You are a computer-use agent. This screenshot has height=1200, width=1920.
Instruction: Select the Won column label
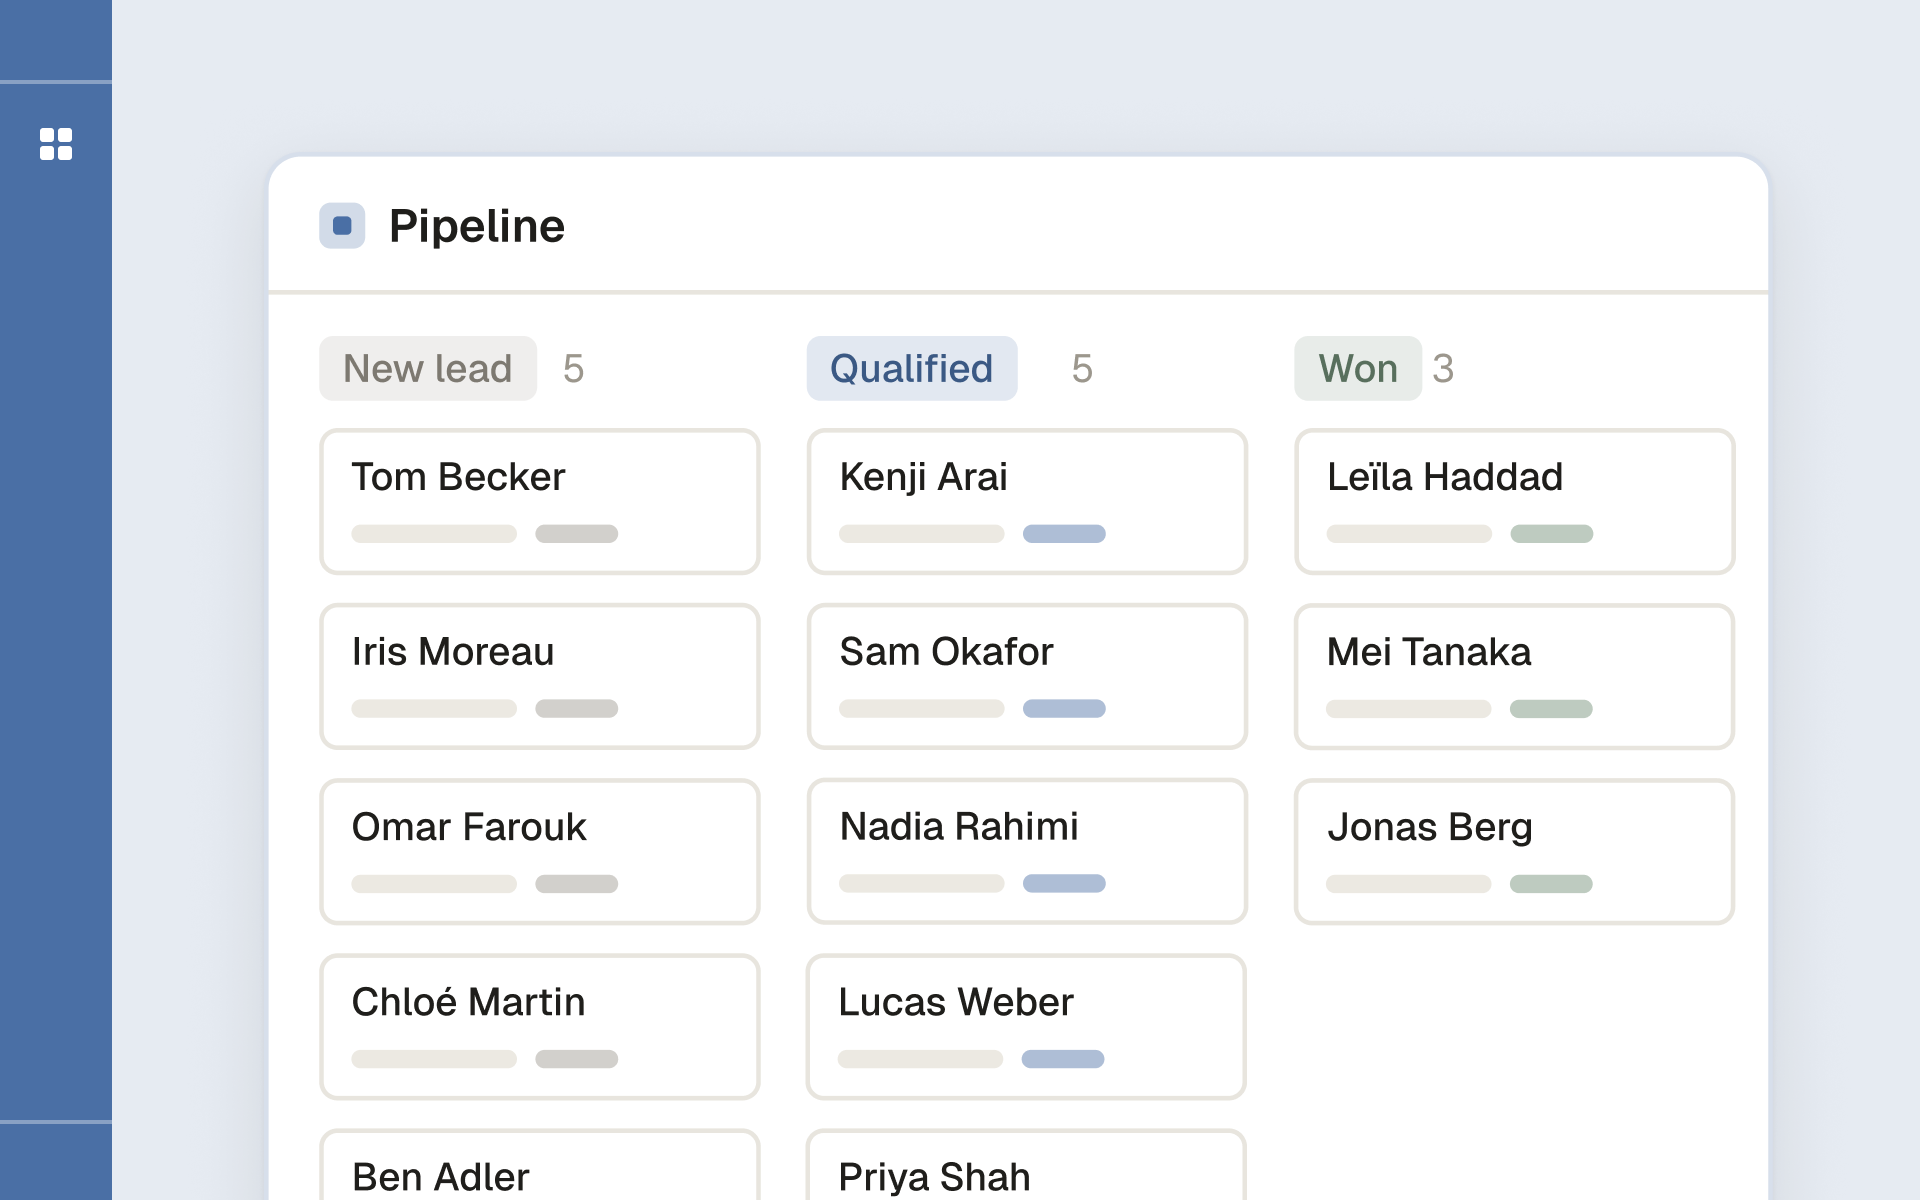pos(1358,369)
